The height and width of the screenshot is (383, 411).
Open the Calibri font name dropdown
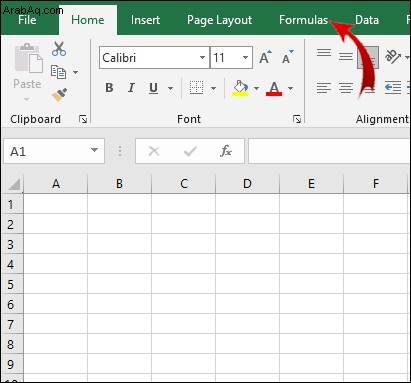tap(202, 57)
